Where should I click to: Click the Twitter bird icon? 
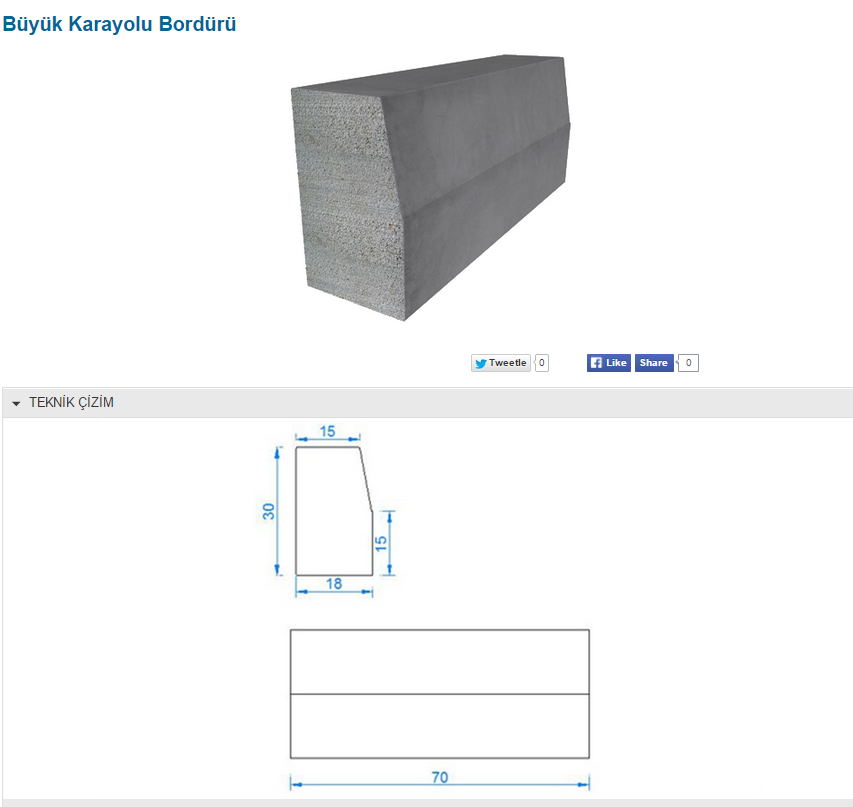pos(480,364)
